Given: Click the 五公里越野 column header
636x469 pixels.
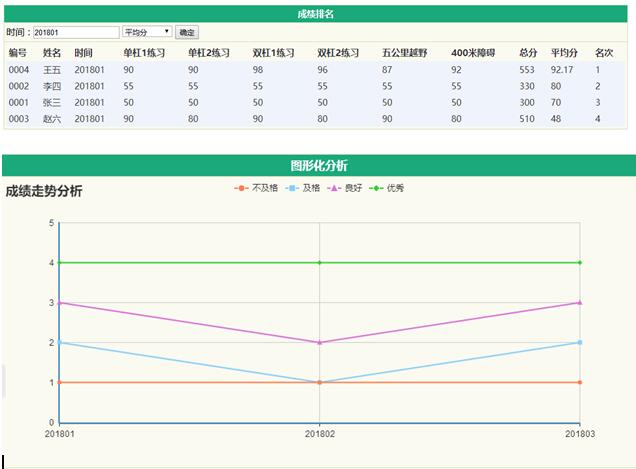Looking at the screenshot, I should (x=404, y=53).
